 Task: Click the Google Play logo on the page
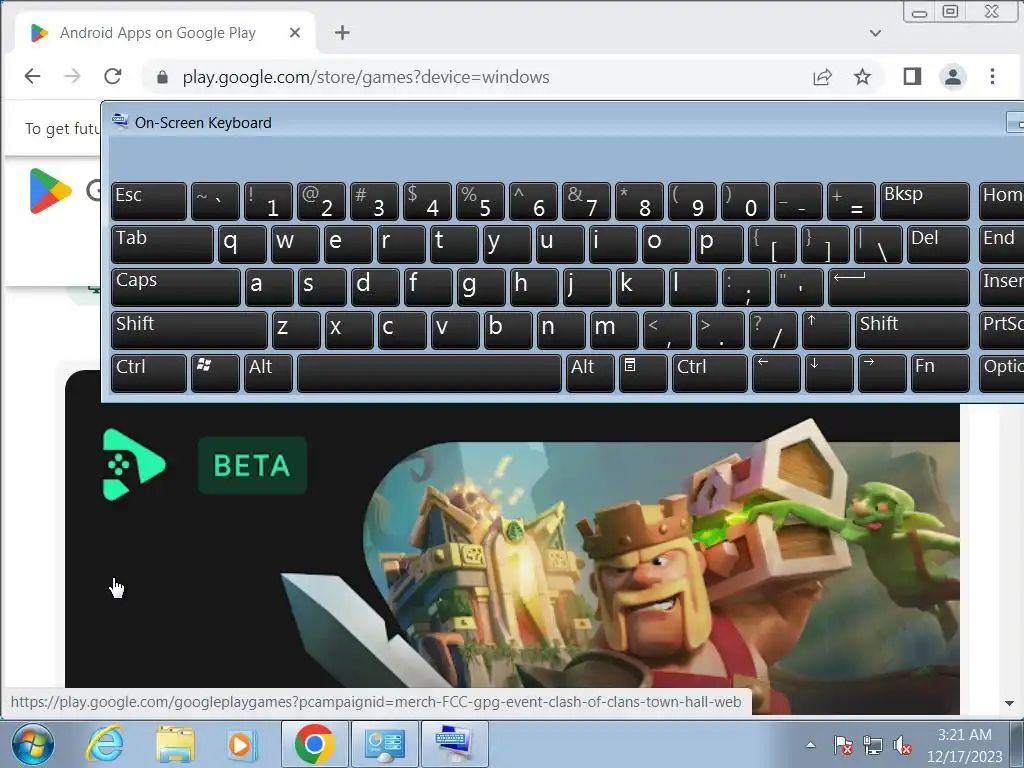pos(50,191)
